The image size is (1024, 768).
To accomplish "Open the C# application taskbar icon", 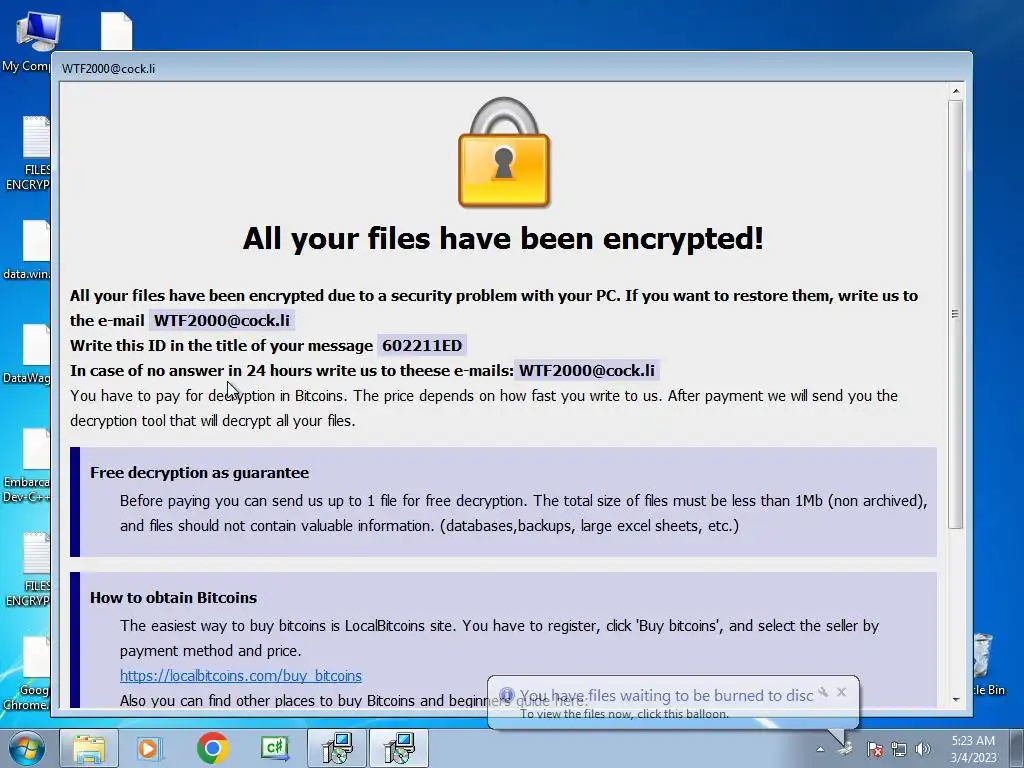I will point(275,748).
